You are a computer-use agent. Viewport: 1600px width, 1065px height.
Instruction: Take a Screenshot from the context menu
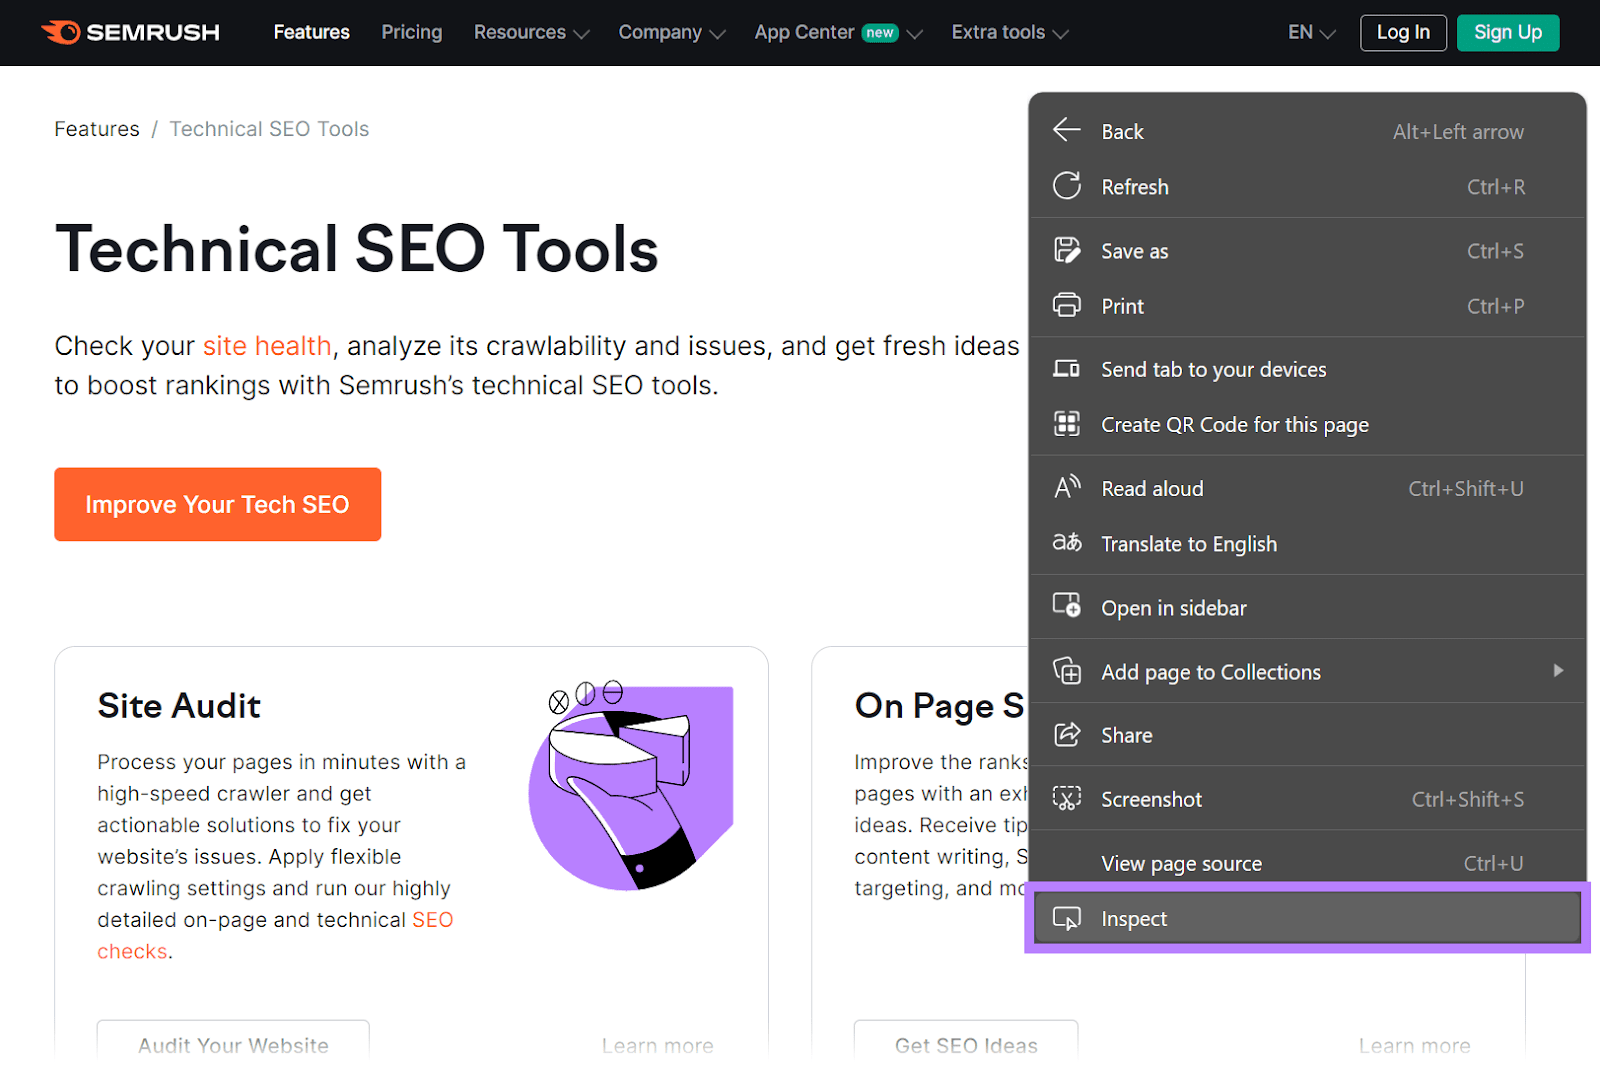1151,799
